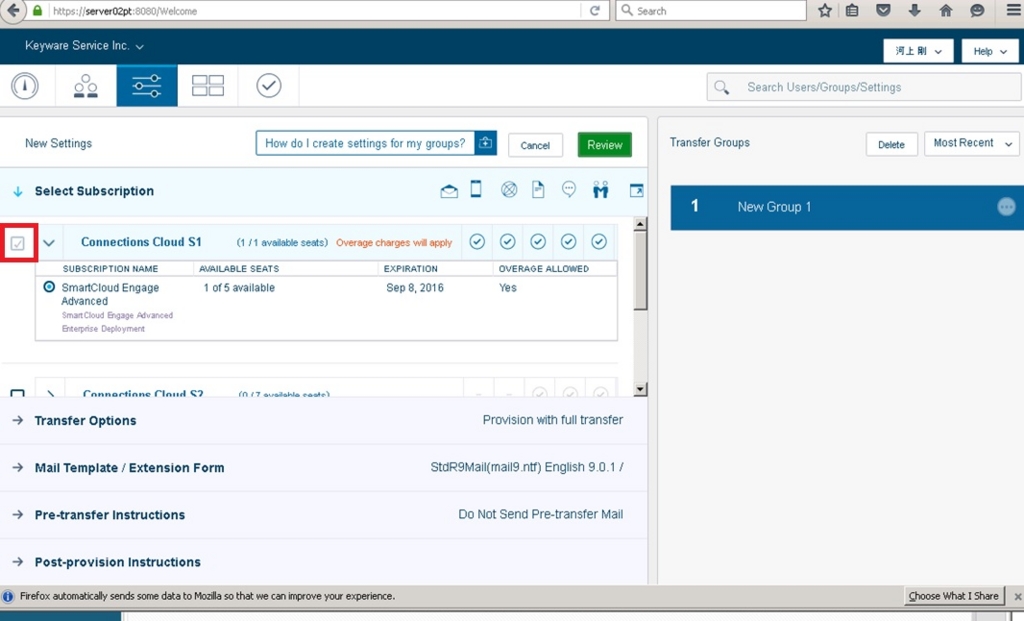Open the Firefox hamburger menu
The height and width of the screenshot is (621, 1024).
tap(1013, 10)
